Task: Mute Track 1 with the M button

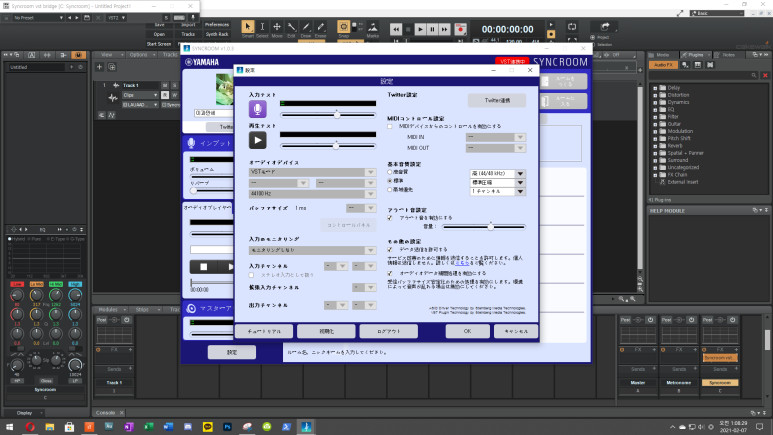Action: 165,85
